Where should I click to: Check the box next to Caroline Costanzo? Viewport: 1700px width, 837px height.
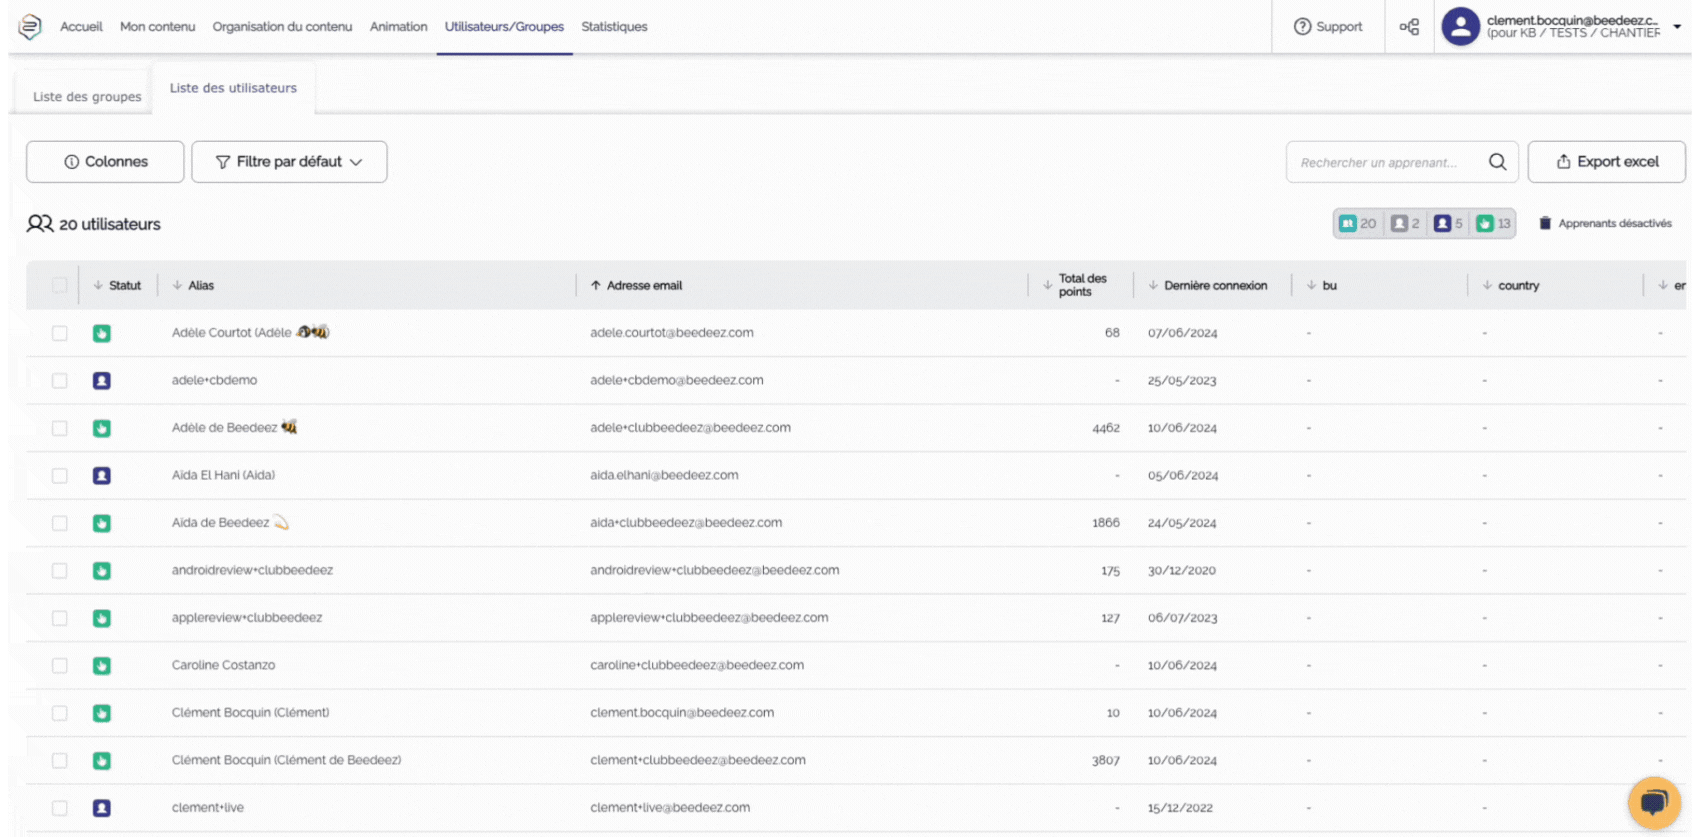tap(60, 666)
